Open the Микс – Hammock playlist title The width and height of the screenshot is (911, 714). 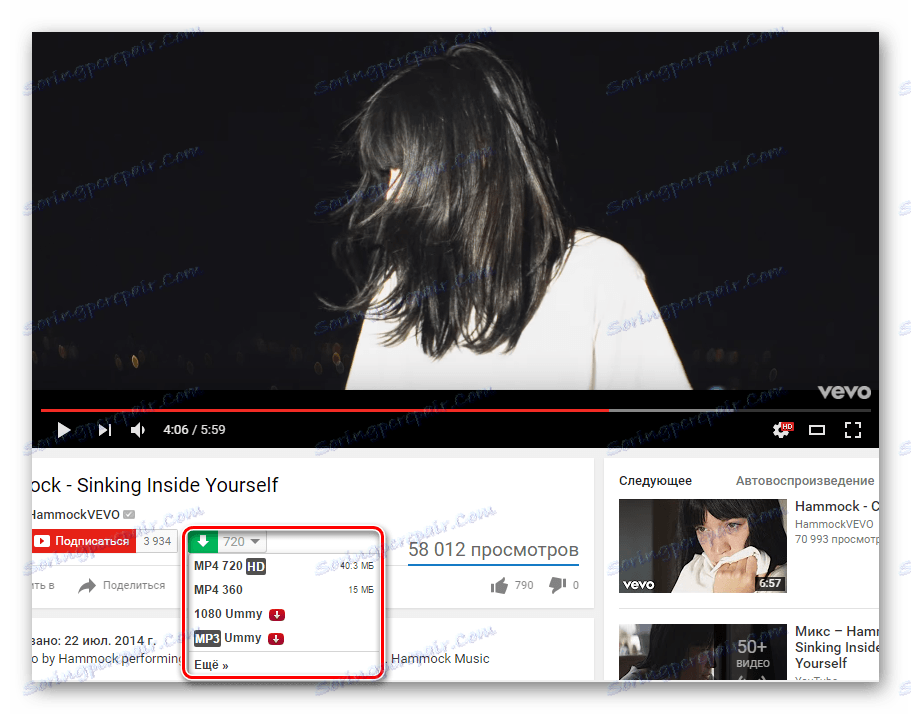pyautogui.click(x=837, y=647)
